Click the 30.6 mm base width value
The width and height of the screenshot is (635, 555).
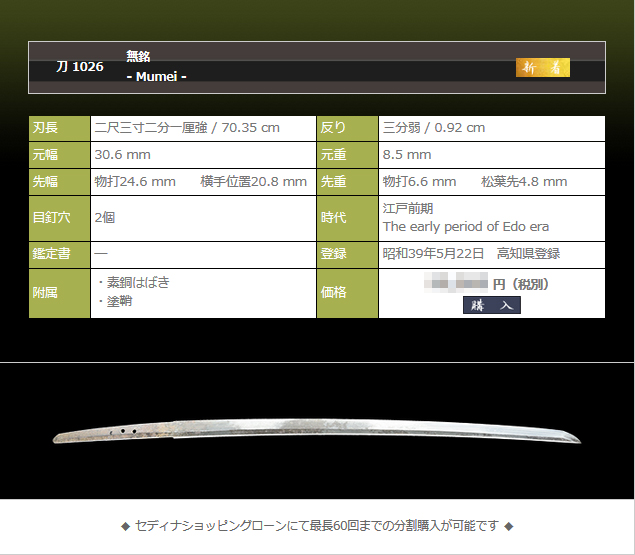point(122,155)
